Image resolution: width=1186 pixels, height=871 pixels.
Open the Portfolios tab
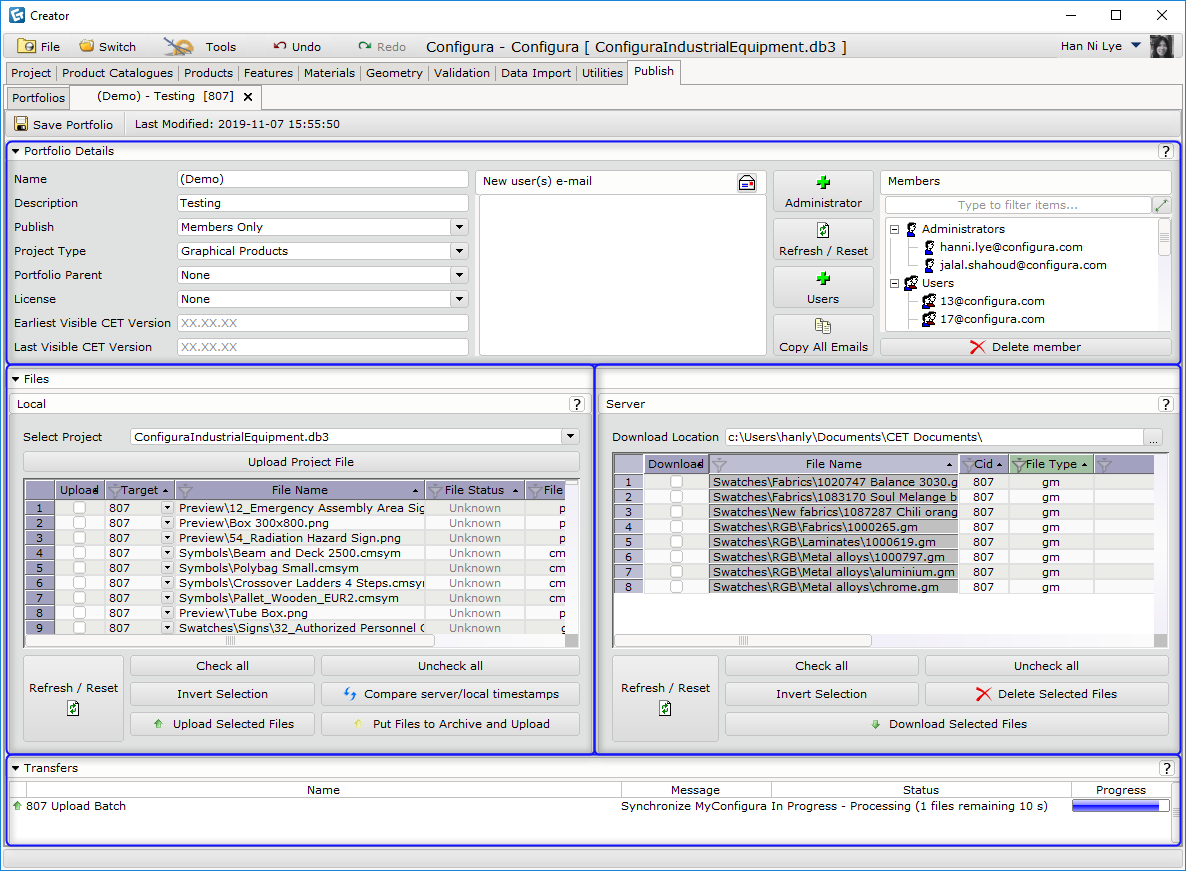pos(39,98)
